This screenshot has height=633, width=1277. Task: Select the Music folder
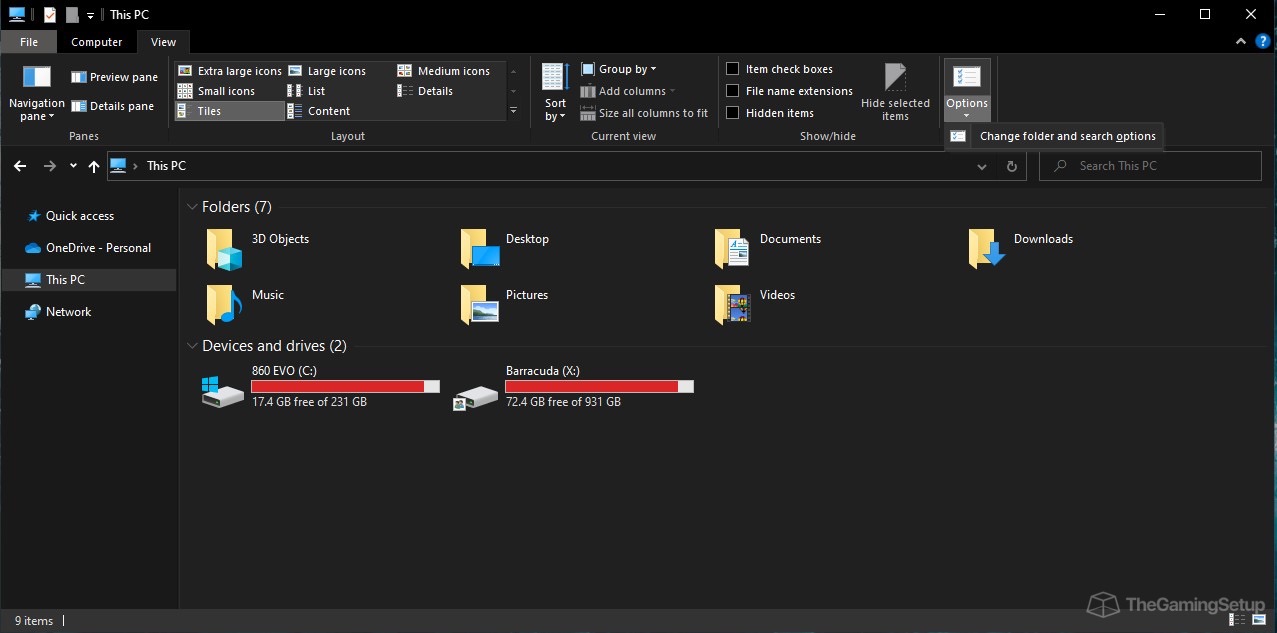point(245,305)
